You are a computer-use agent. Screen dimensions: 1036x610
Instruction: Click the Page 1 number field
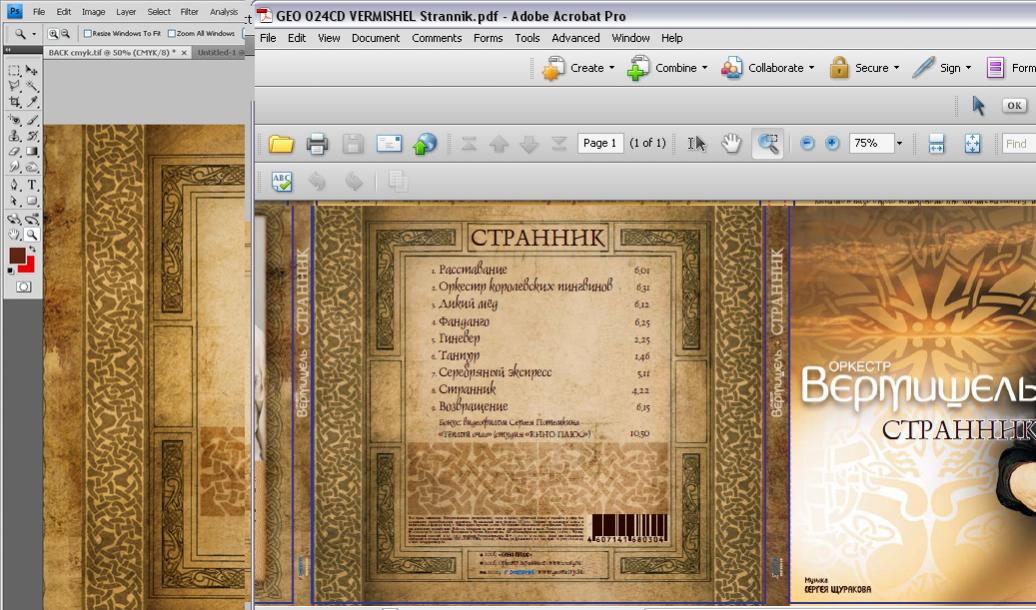[x=601, y=143]
